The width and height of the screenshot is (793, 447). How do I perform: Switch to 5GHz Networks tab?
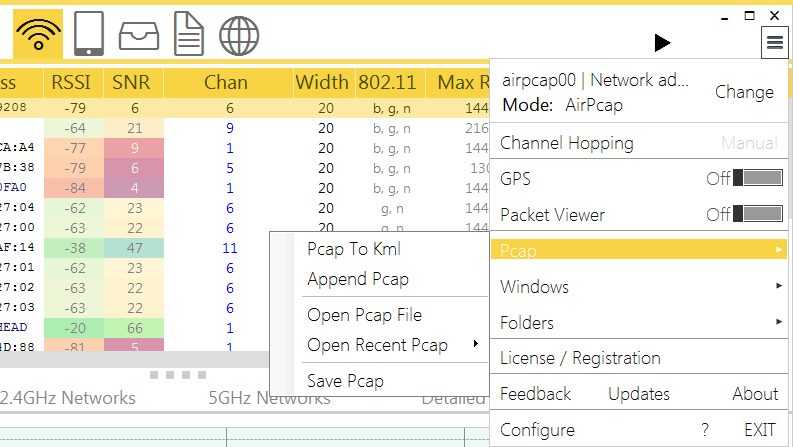pyautogui.click(x=270, y=398)
